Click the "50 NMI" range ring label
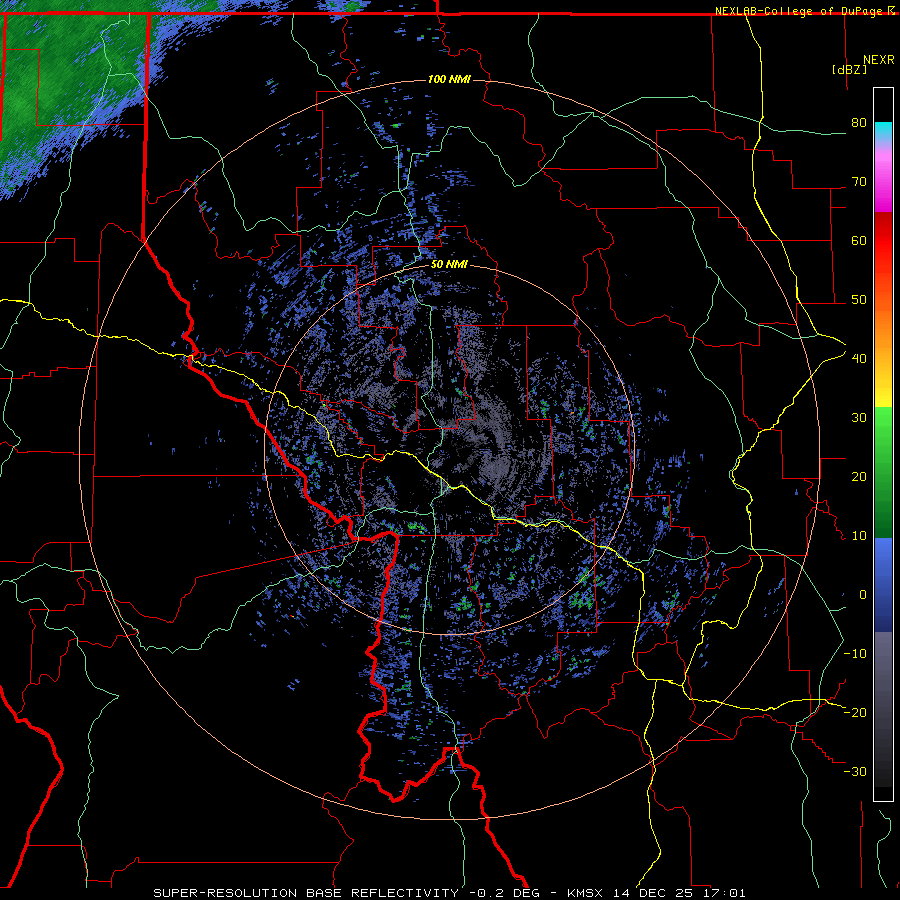900x900 pixels. [x=449, y=265]
